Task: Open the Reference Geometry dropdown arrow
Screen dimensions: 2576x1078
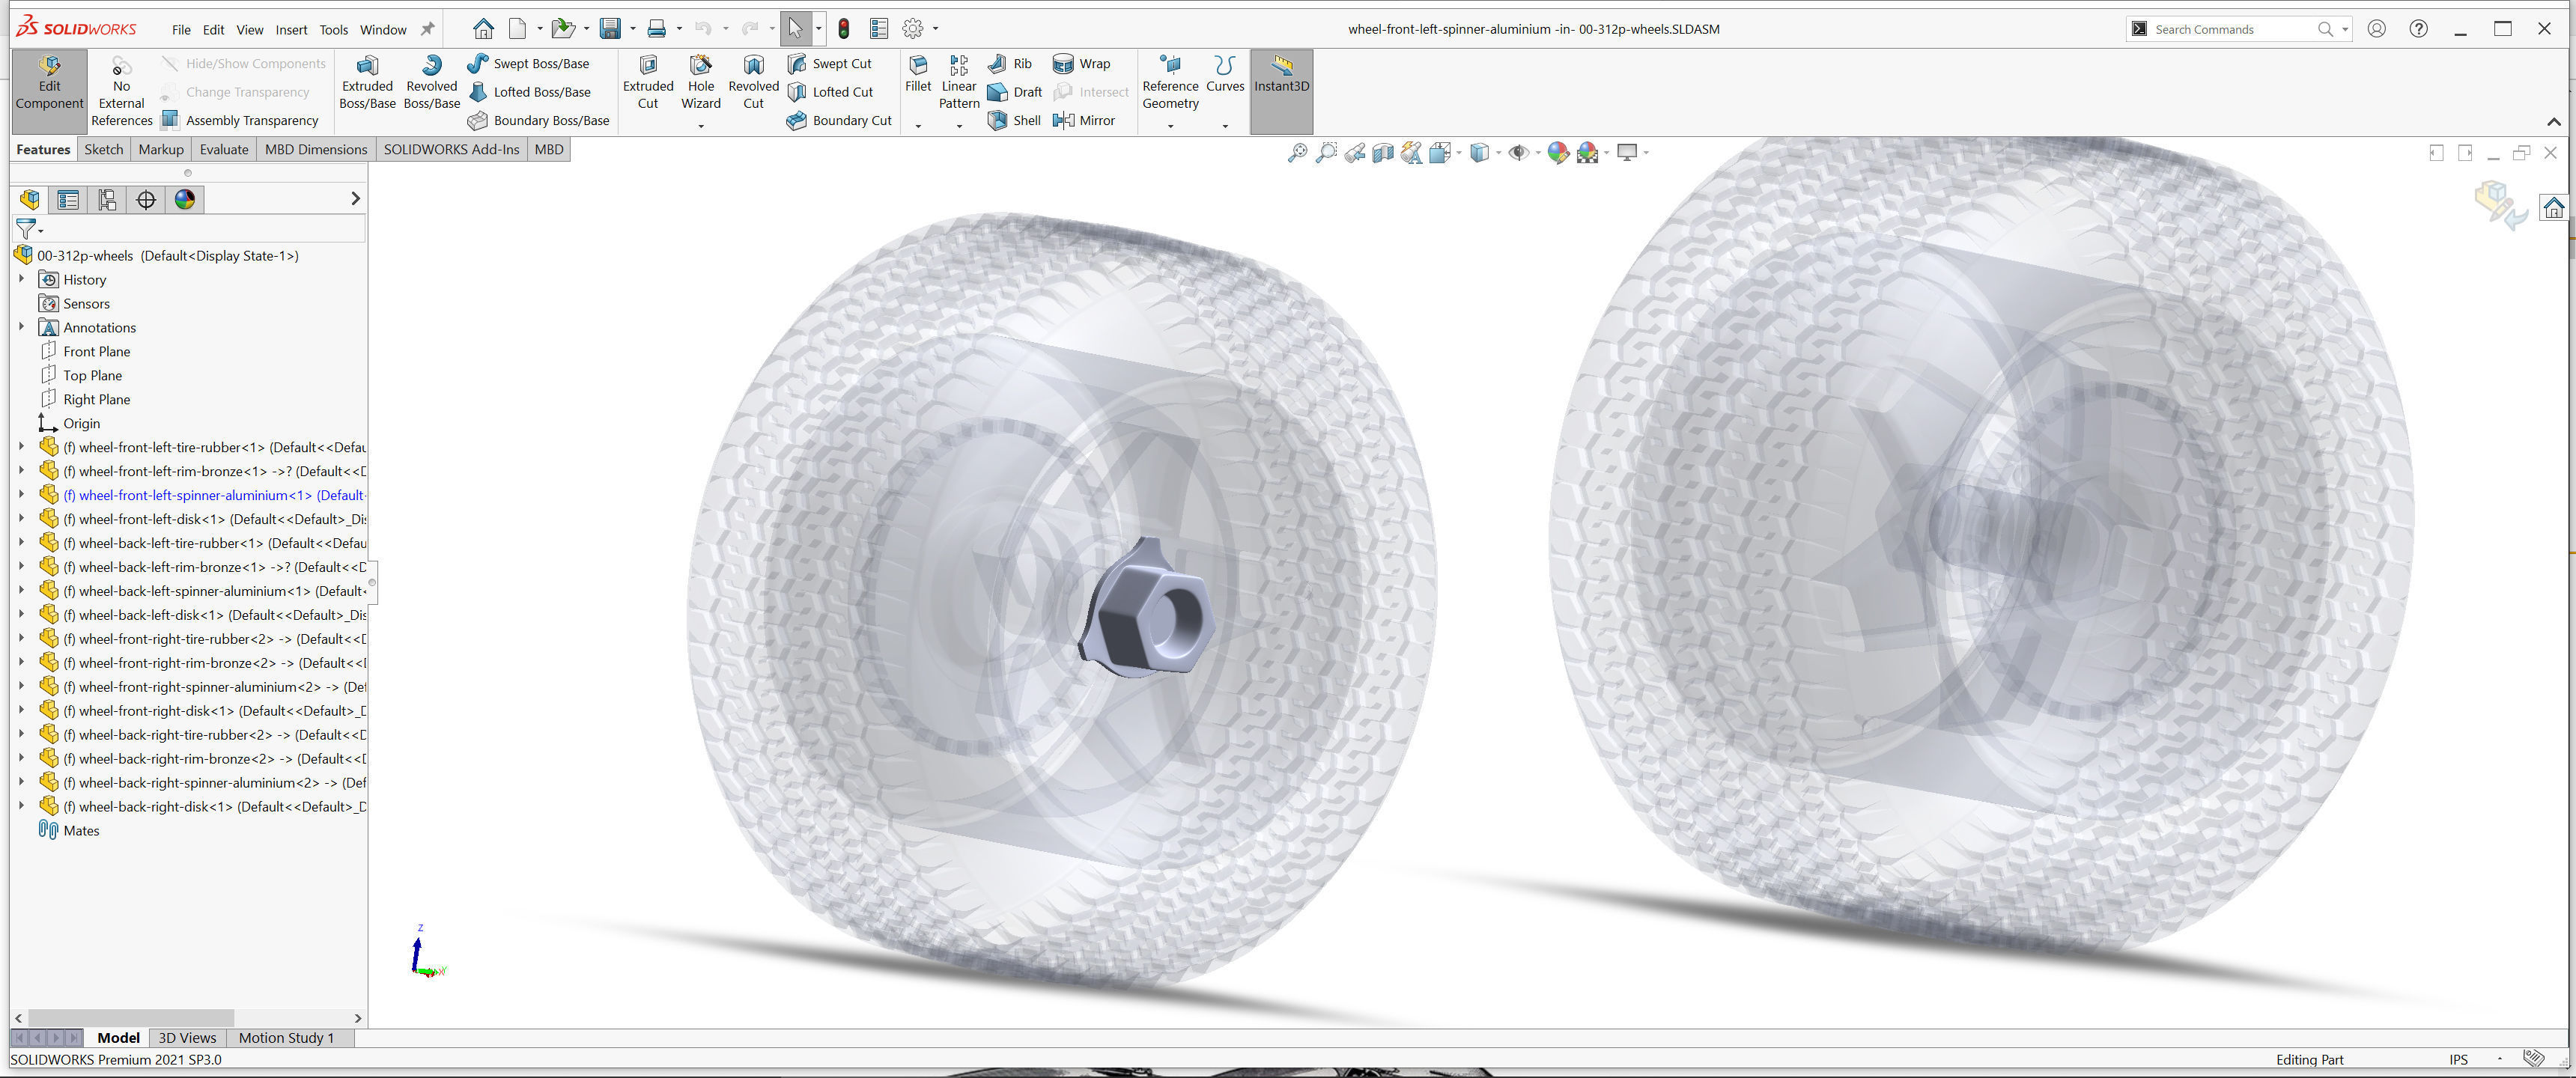Action: click(x=1170, y=126)
